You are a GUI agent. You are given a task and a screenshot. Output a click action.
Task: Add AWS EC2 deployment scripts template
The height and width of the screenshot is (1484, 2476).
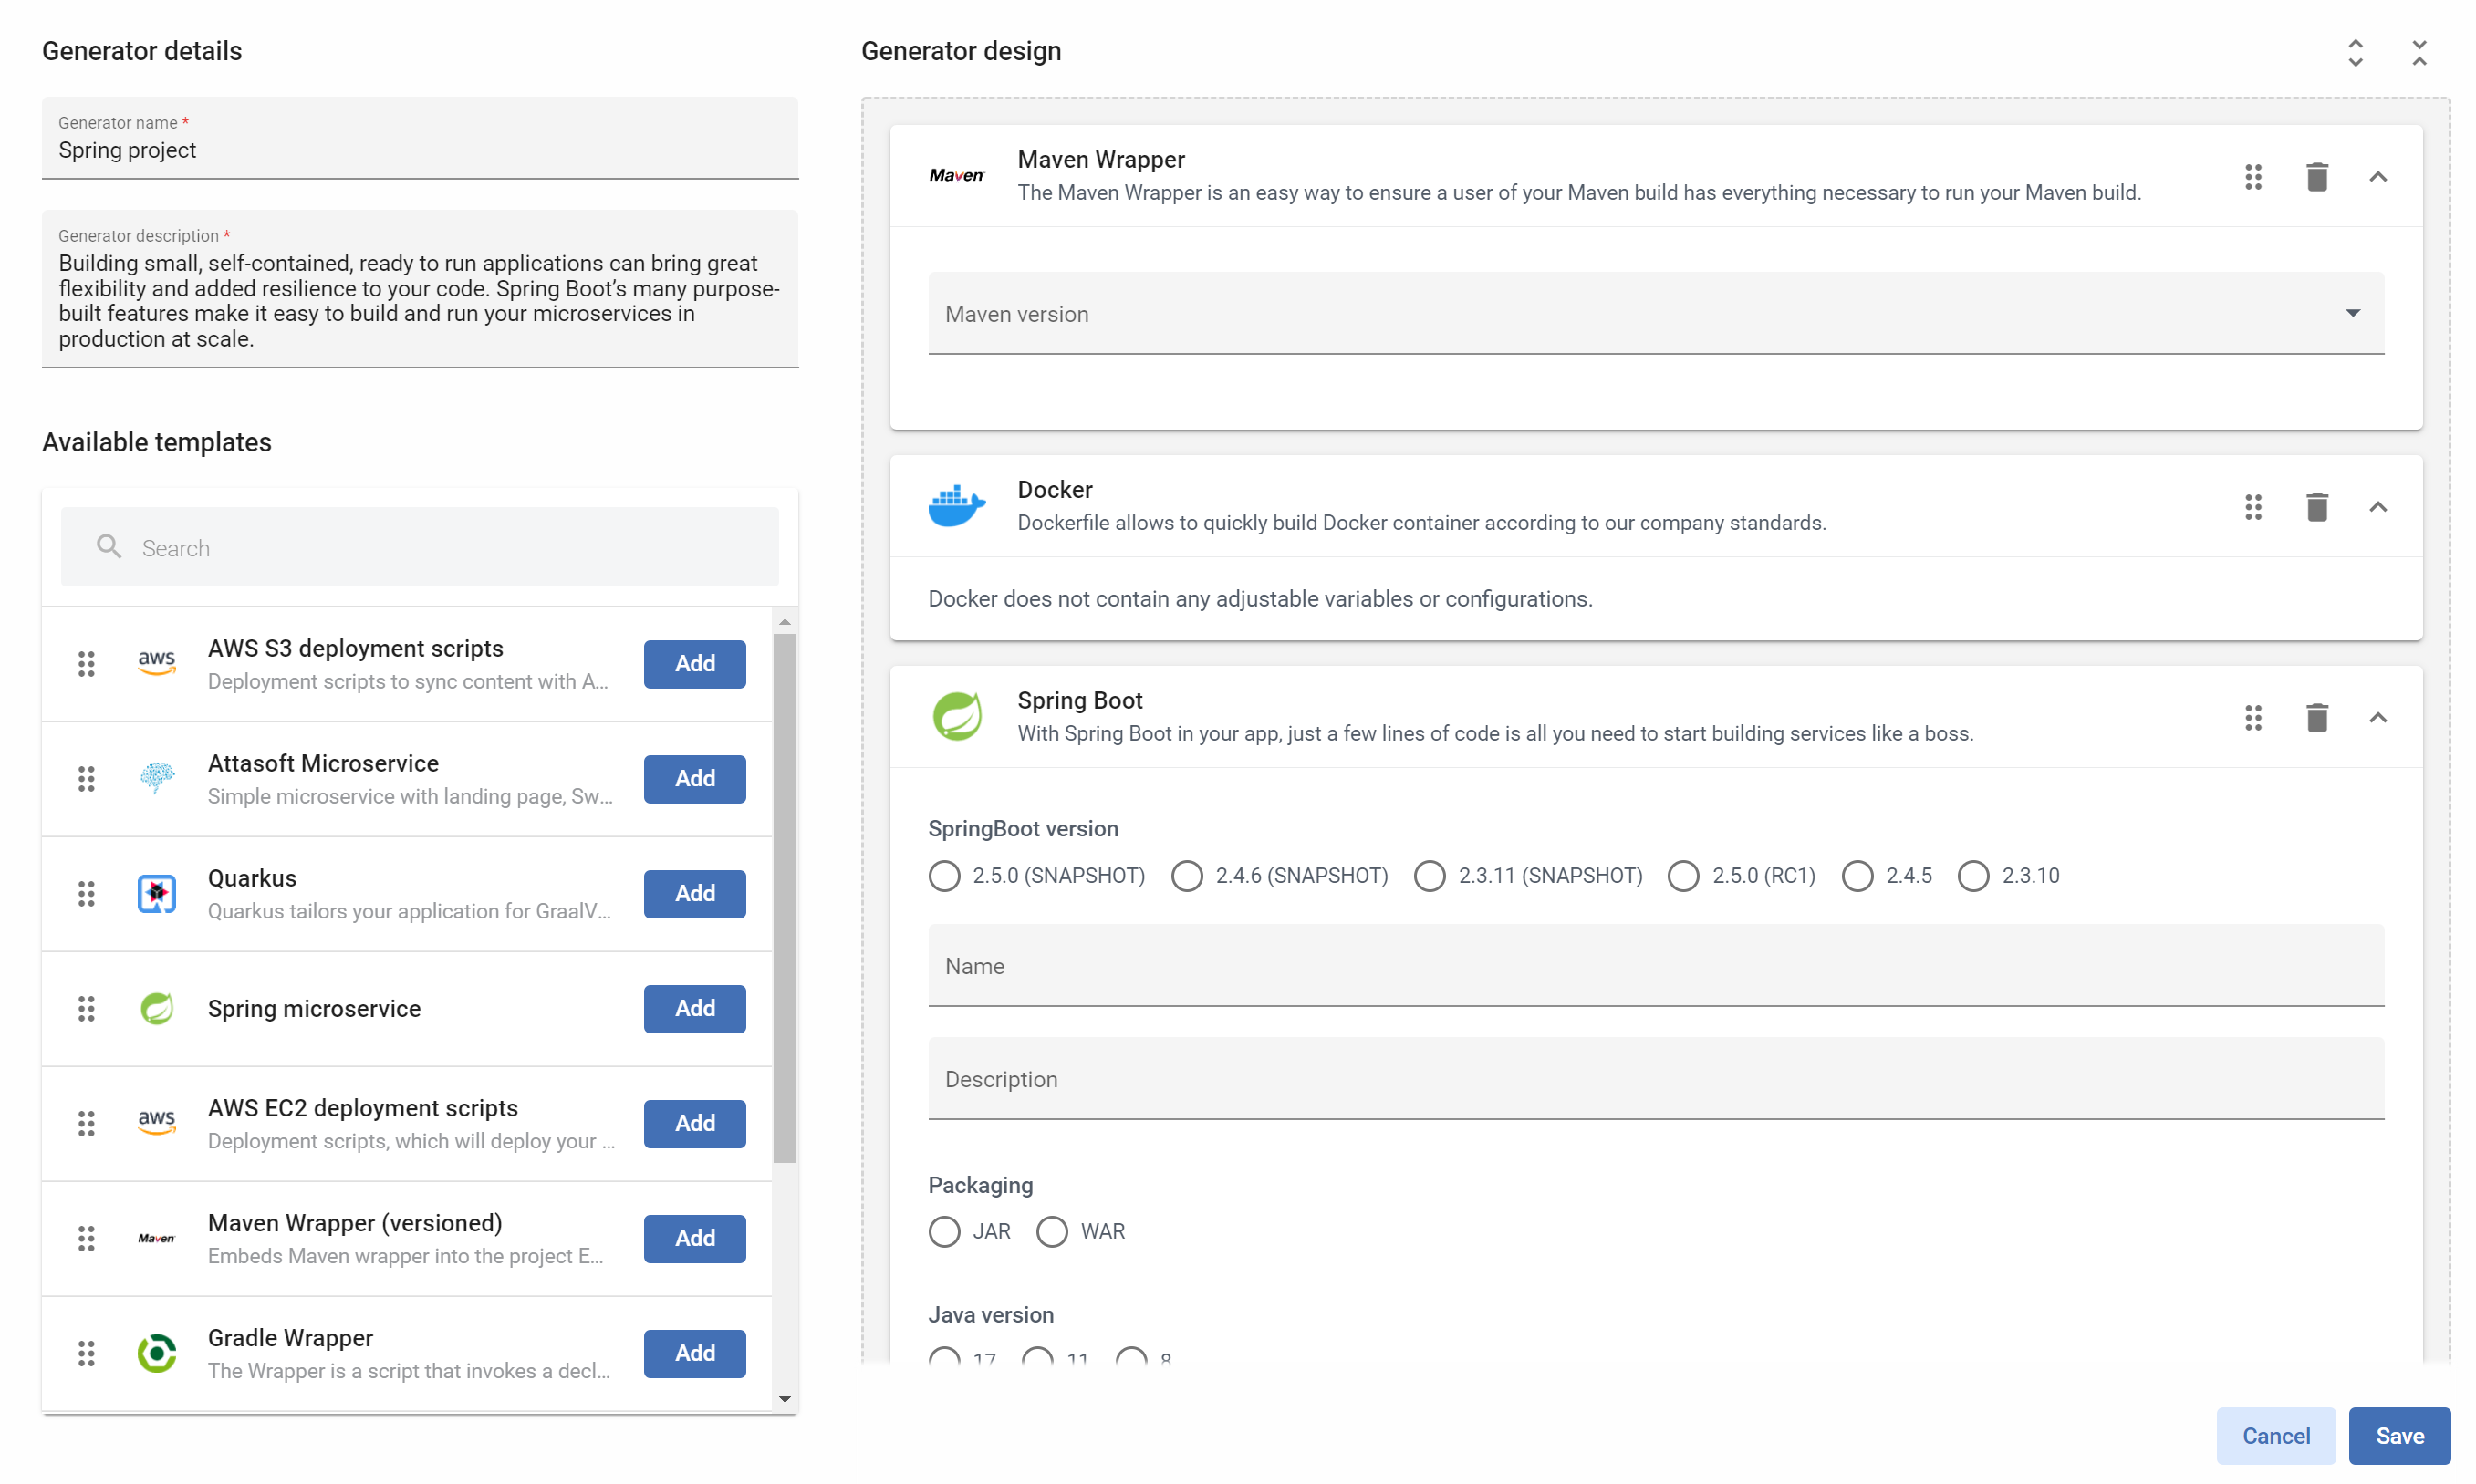[x=694, y=1123]
